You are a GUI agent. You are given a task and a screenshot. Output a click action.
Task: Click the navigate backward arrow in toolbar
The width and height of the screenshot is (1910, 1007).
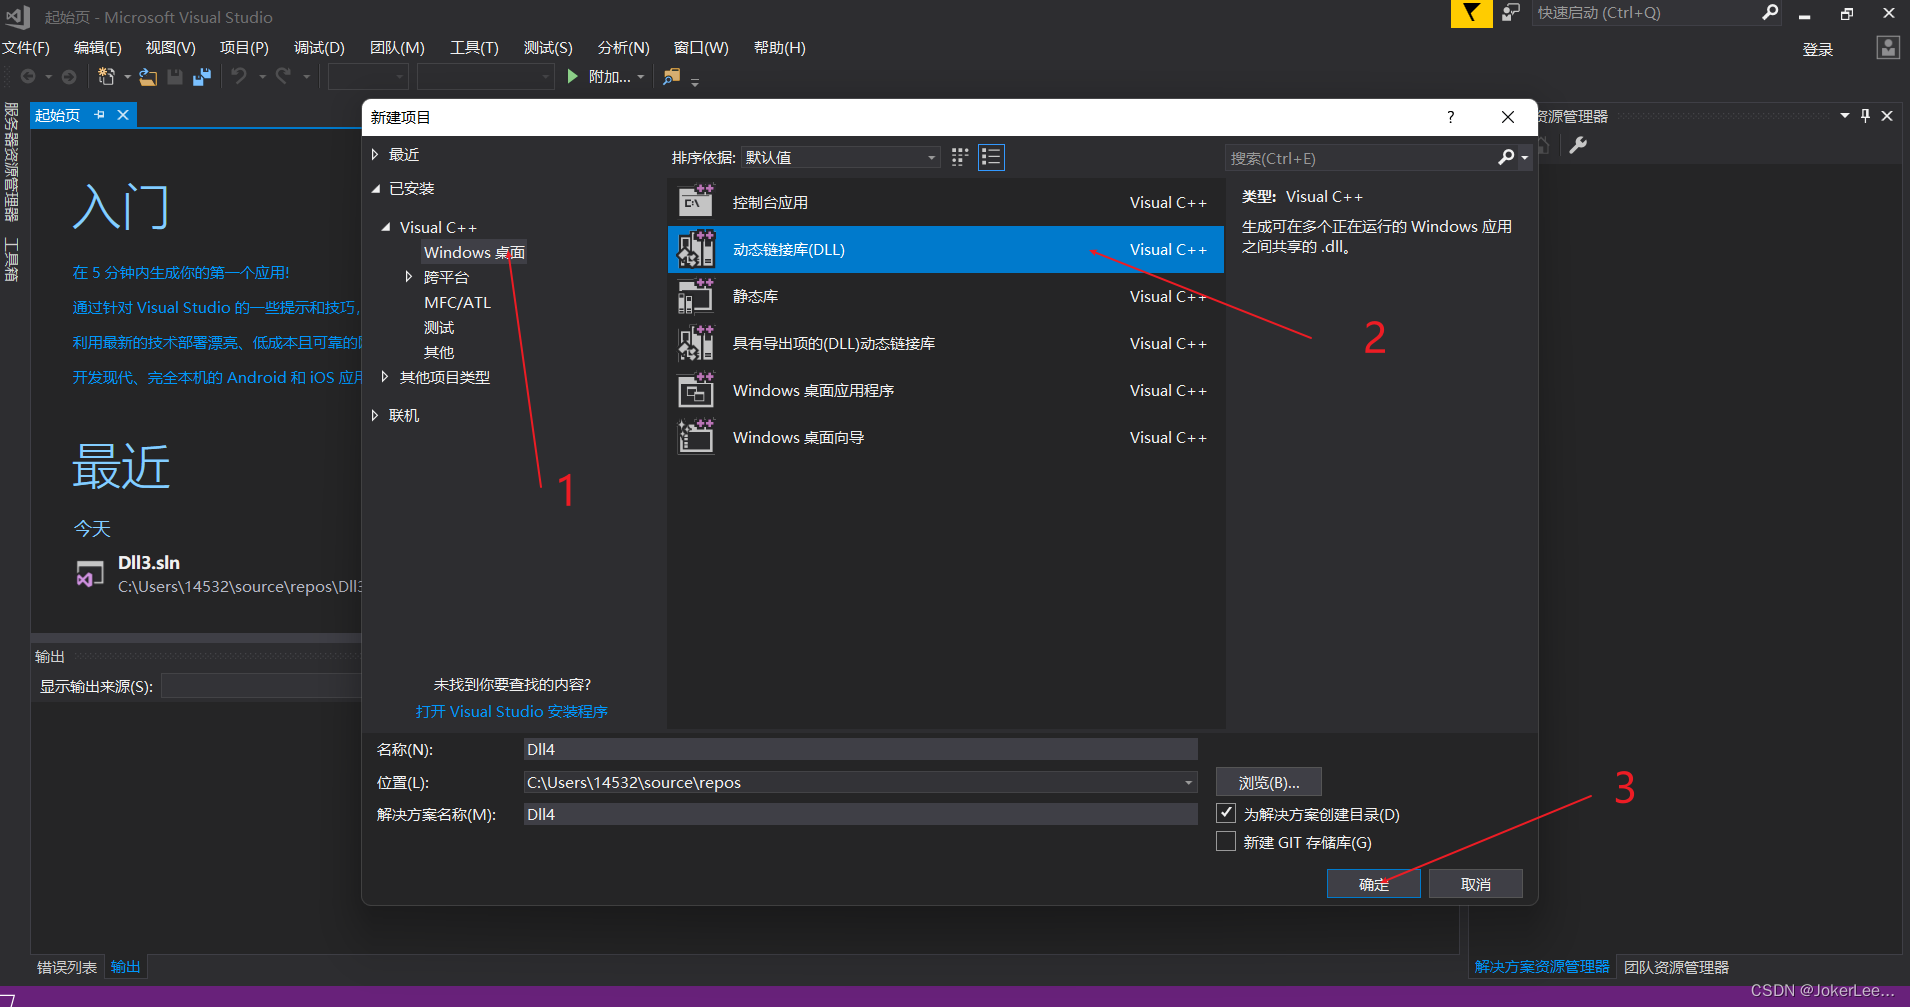[28, 77]
